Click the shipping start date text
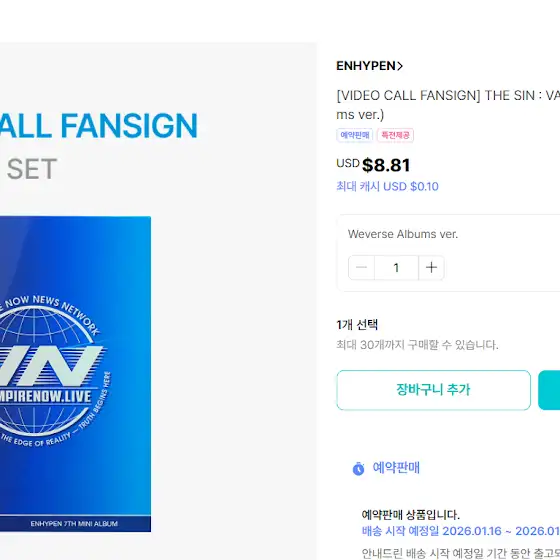This screenshot has width=560, height=560. (x=461, y=531)
